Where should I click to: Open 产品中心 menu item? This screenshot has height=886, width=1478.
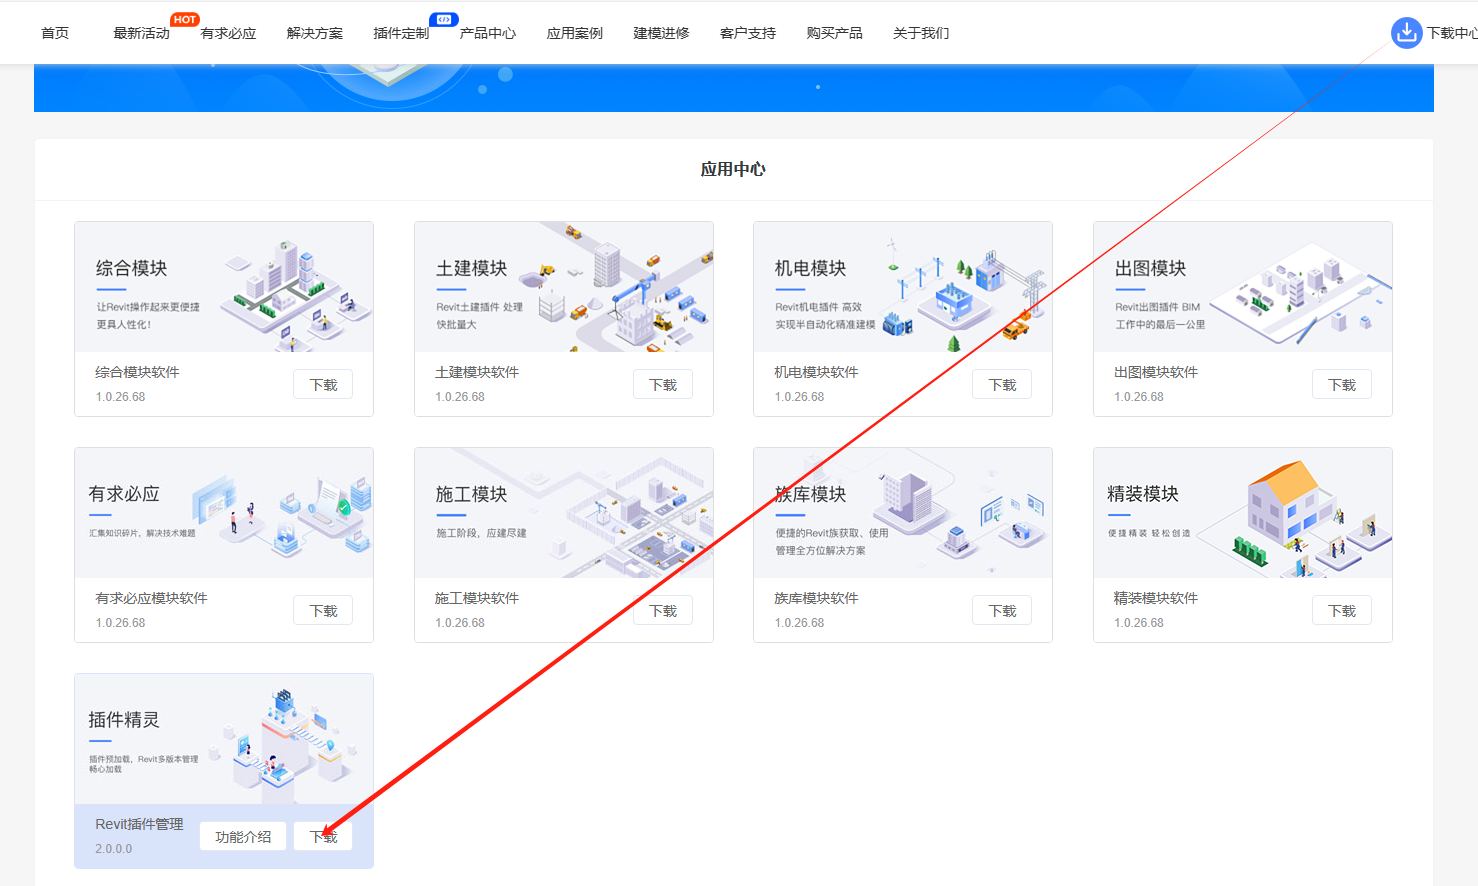point(488,33)
